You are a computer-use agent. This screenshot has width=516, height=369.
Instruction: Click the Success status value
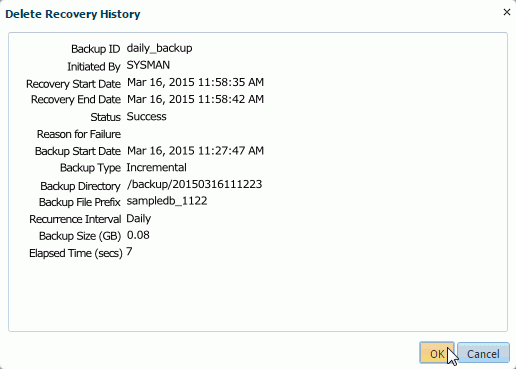146,116
